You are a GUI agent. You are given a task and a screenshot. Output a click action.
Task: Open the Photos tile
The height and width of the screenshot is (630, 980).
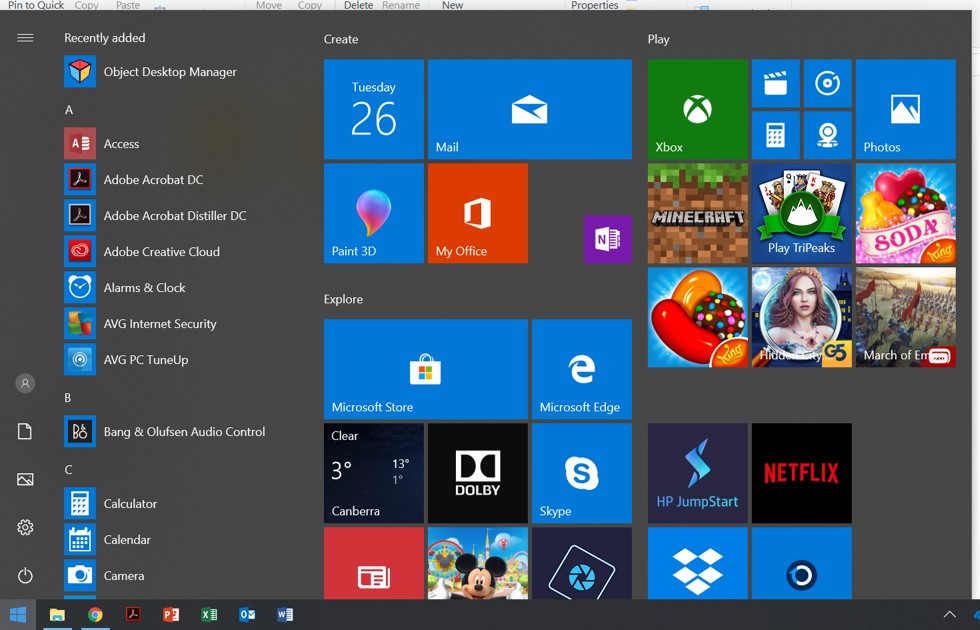[906, 109]
